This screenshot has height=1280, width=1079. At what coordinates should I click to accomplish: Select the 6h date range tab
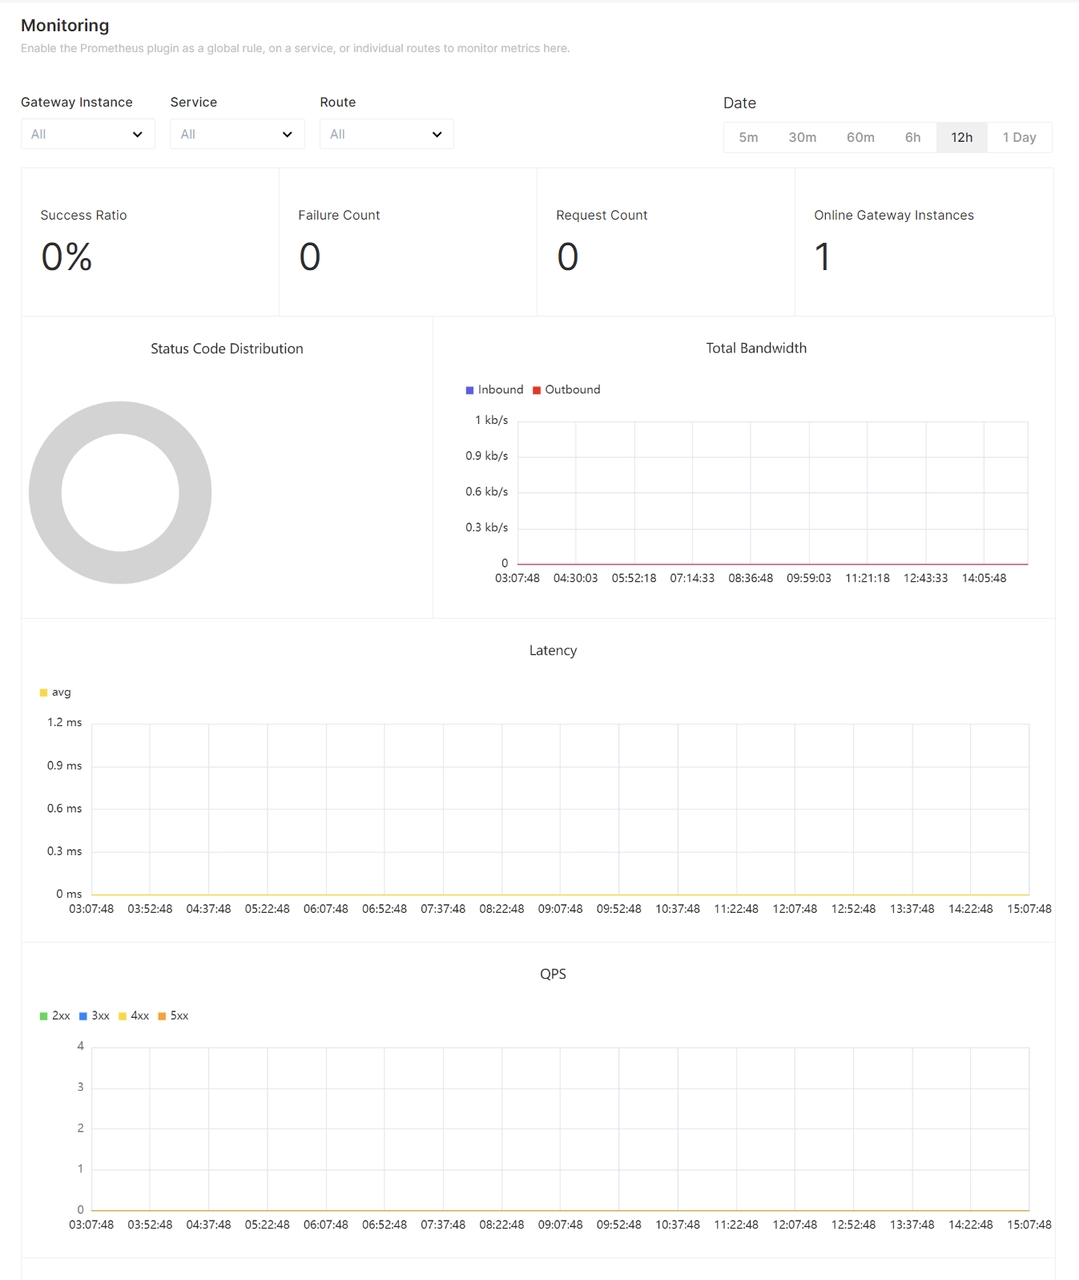[912, 137]
